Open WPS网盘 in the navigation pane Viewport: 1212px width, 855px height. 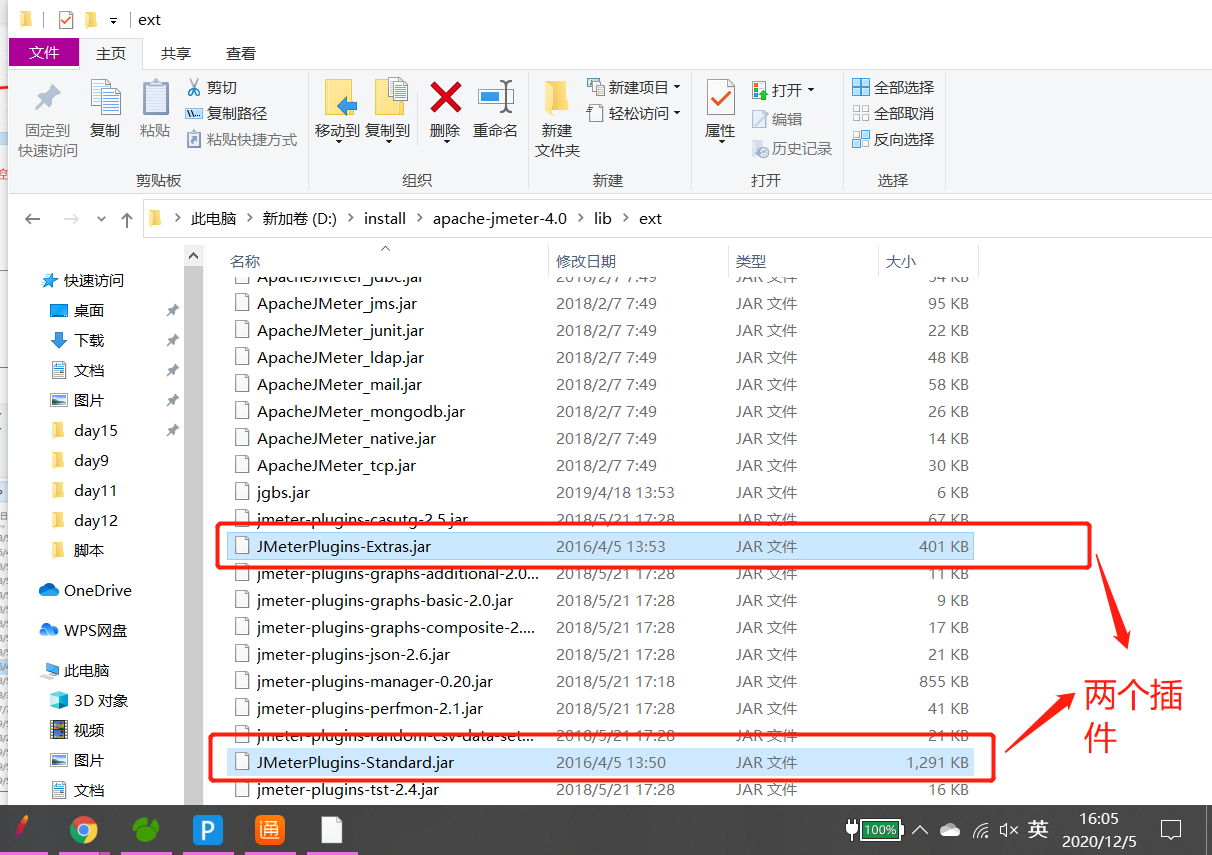tap(83, 631)
